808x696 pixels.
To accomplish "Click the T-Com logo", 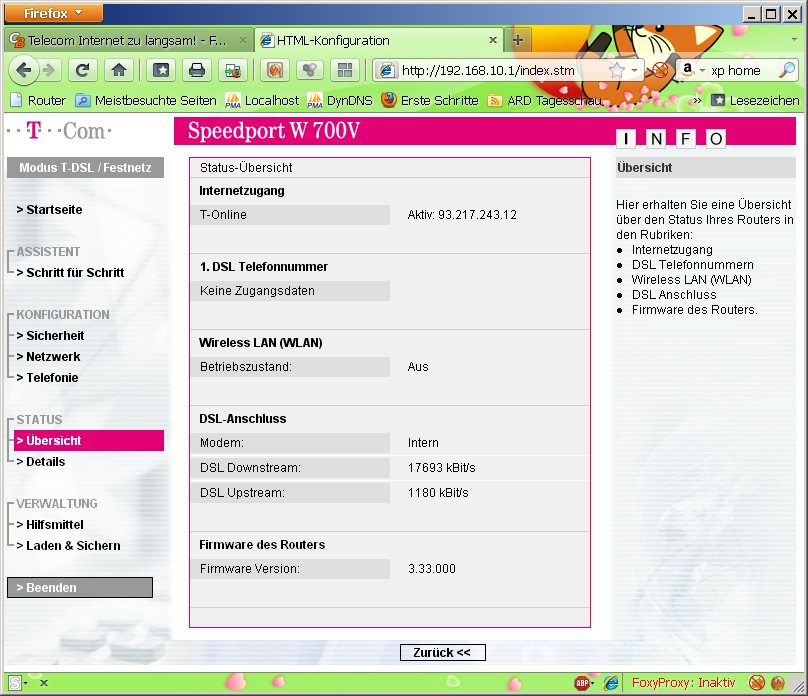I will [x=59, y=131].
